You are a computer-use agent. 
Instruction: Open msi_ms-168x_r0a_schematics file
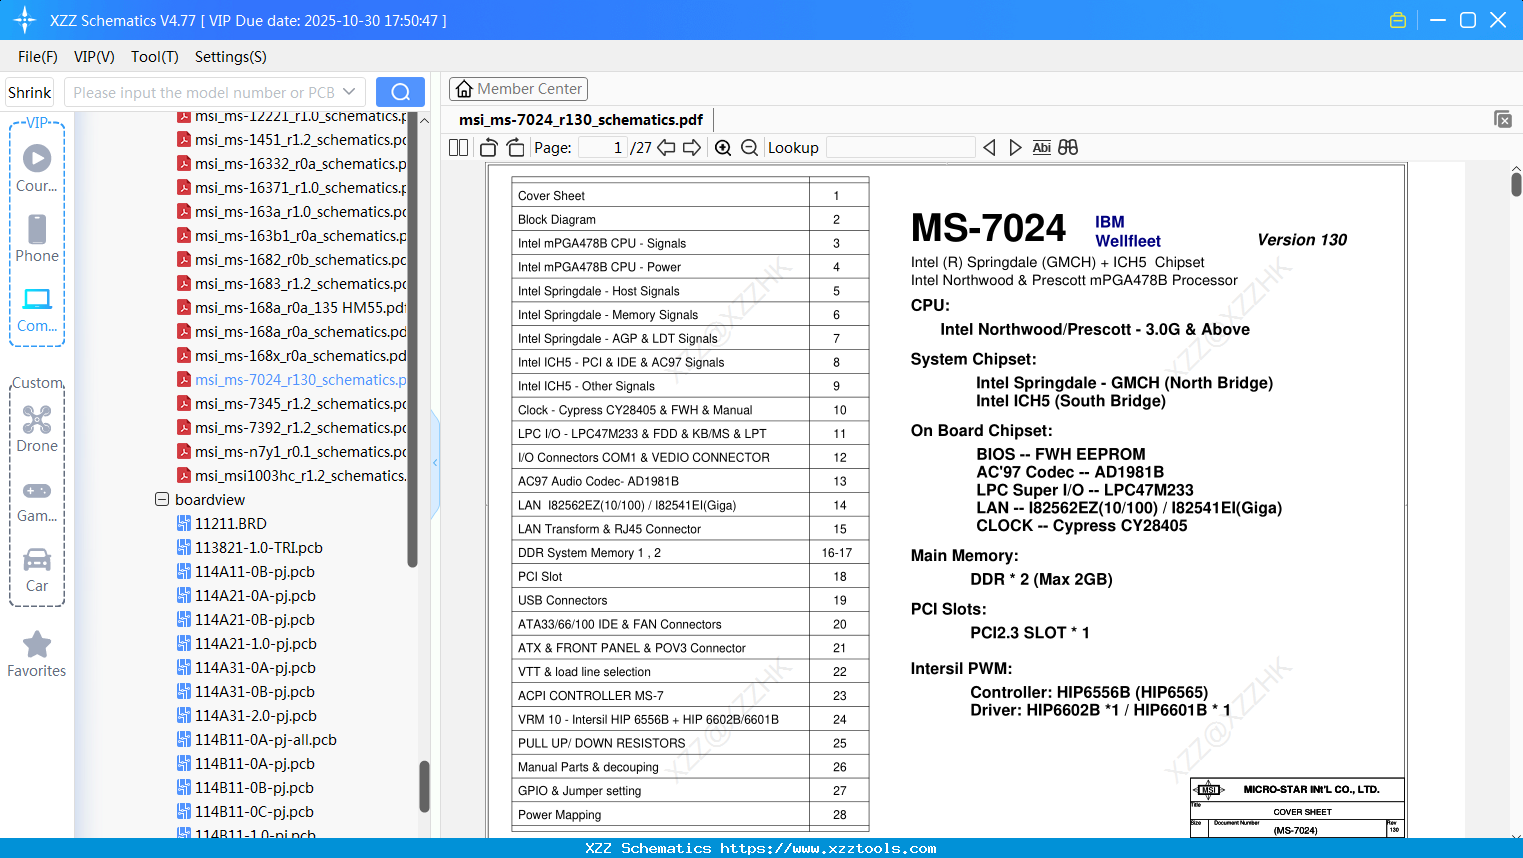[292, 356]
